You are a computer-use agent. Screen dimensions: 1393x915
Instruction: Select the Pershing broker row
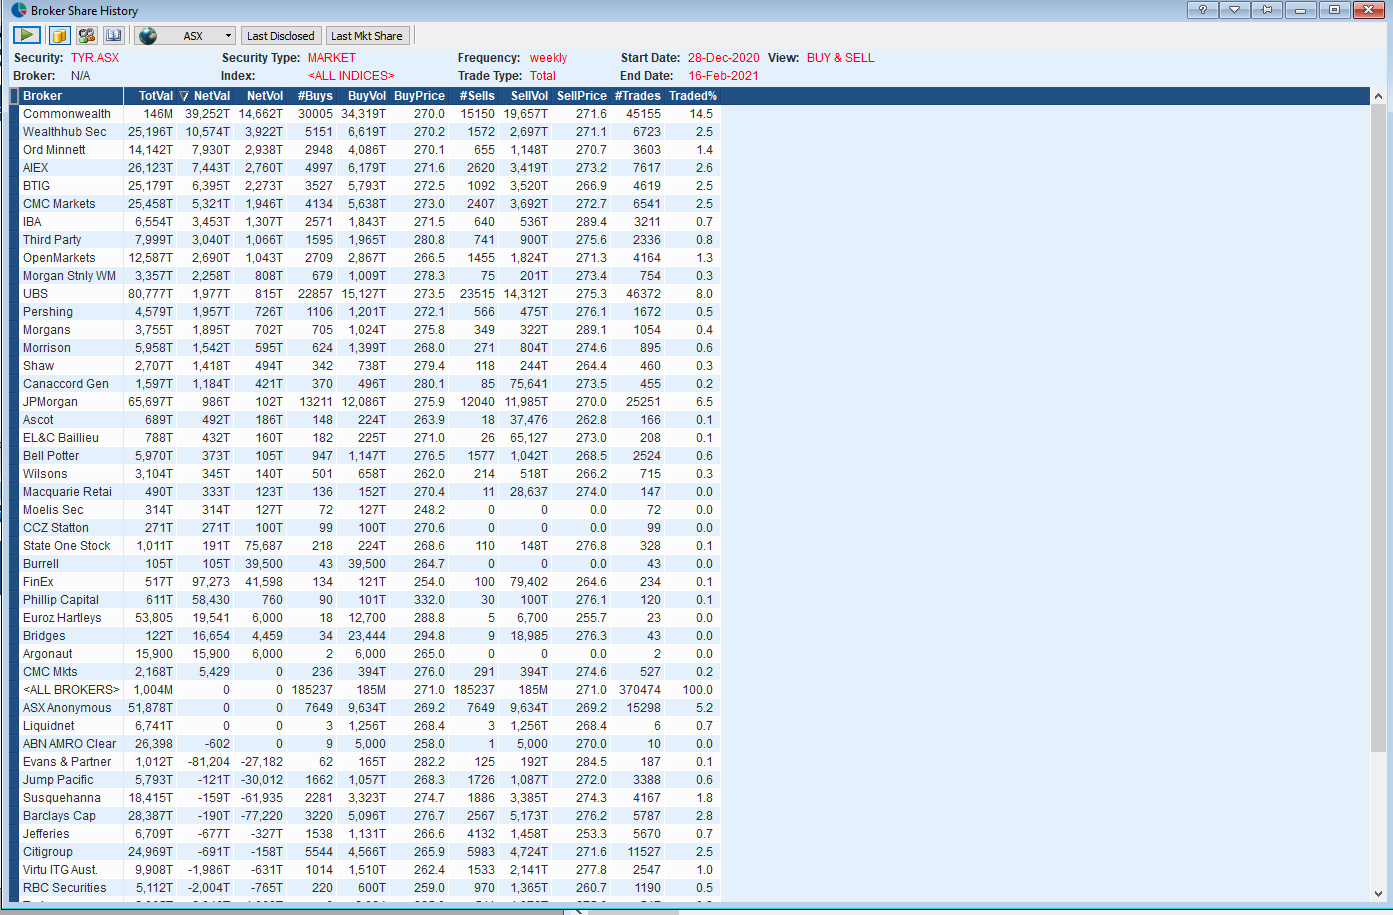pos(369,312)
